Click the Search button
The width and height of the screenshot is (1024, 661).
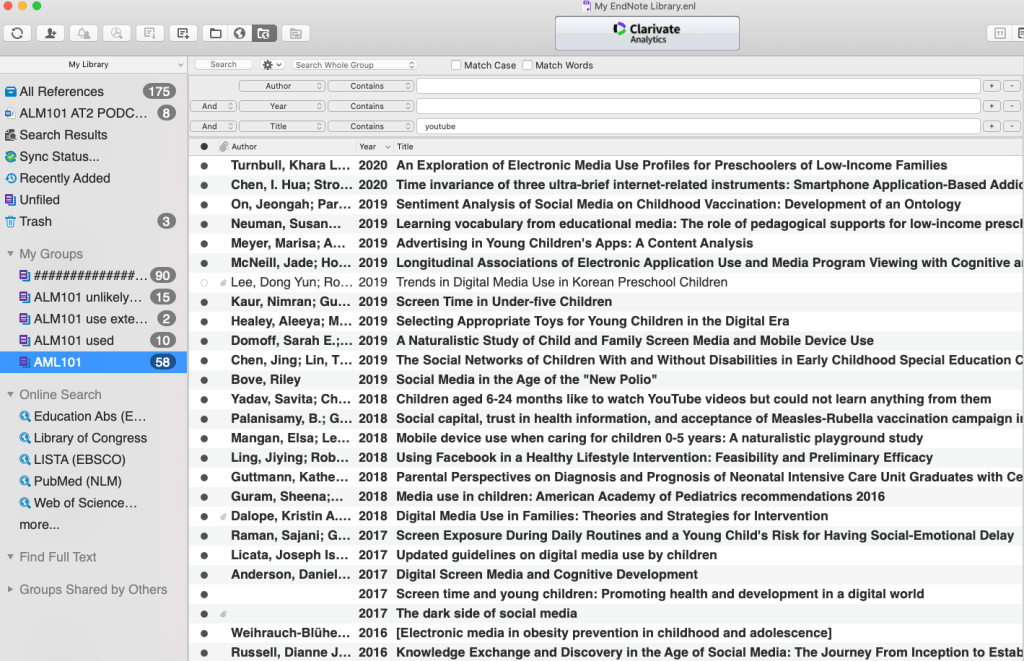pos(223,65)
